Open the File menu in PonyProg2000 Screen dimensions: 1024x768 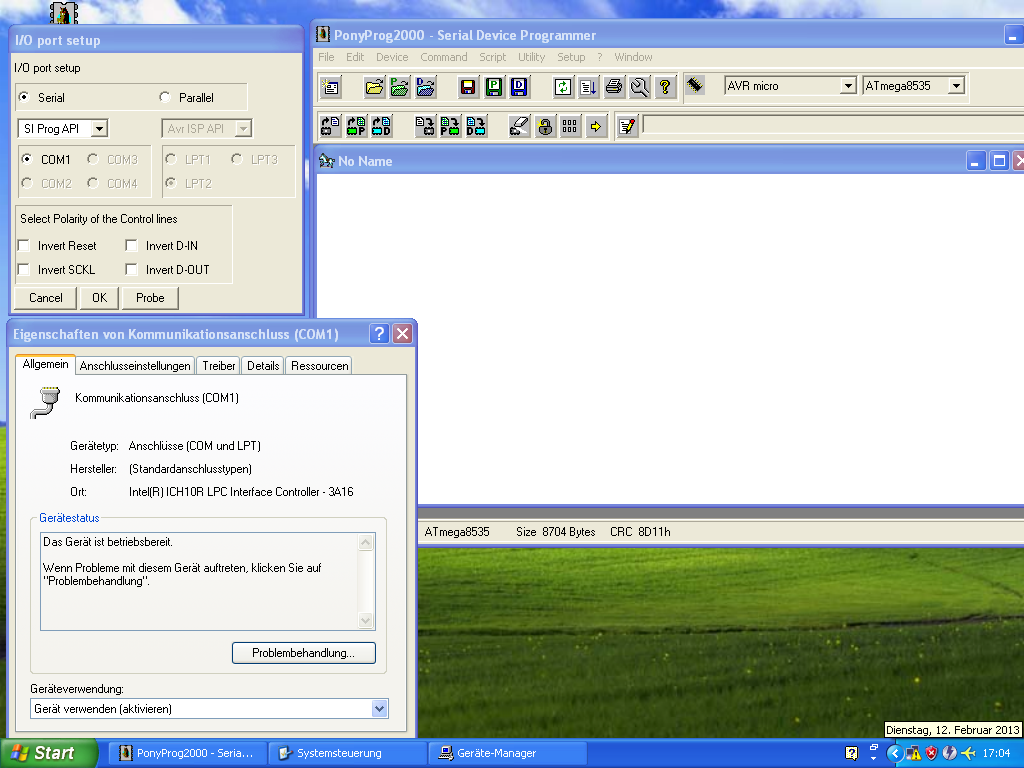pyautogui.click(x=327, y=57)
